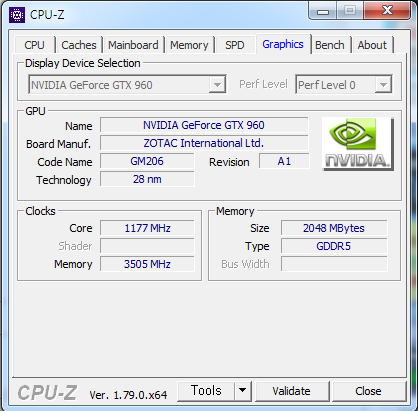
Task: Click the CPU-Z app icon in title bar
Action: (x=17, y=15)
